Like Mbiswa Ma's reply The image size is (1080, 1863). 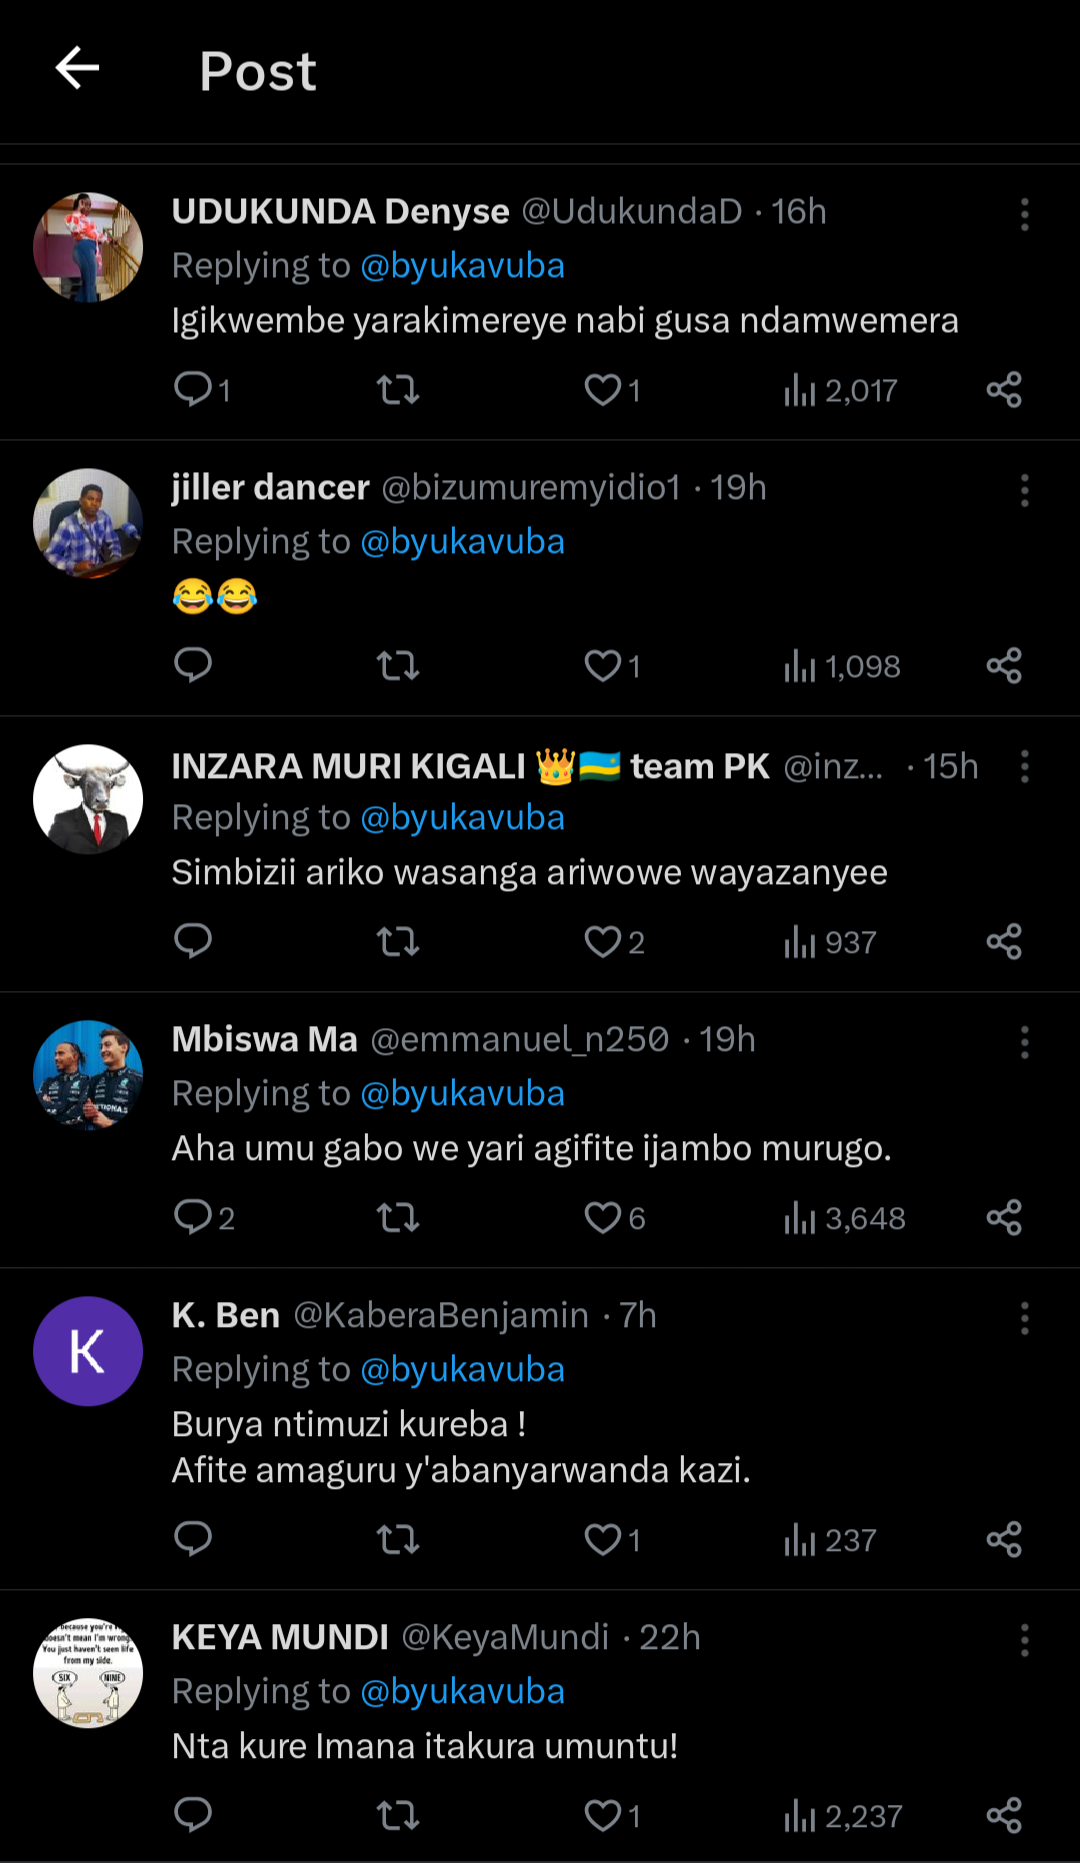coord(603,1218)
